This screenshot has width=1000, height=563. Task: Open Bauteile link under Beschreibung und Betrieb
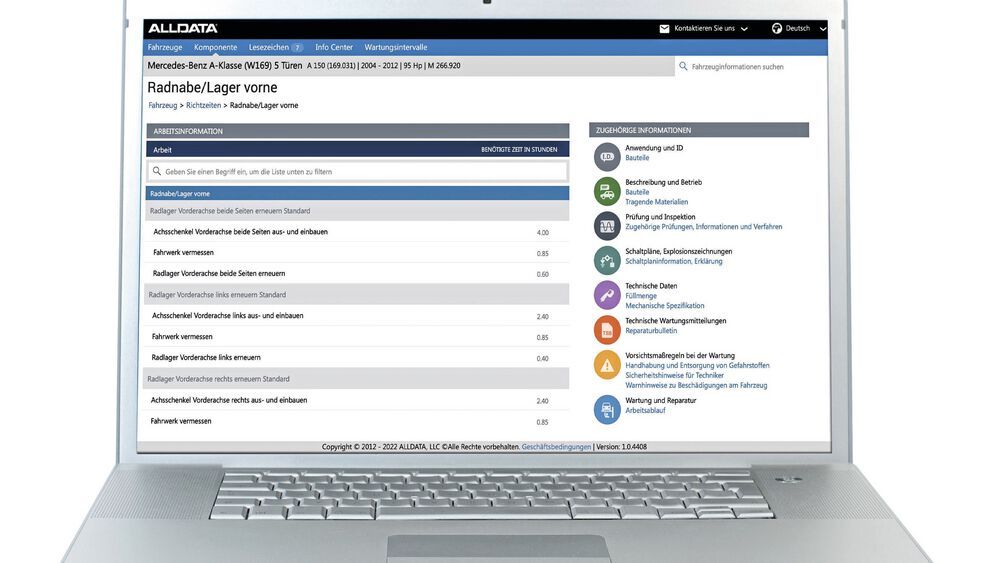pos(636,192)
